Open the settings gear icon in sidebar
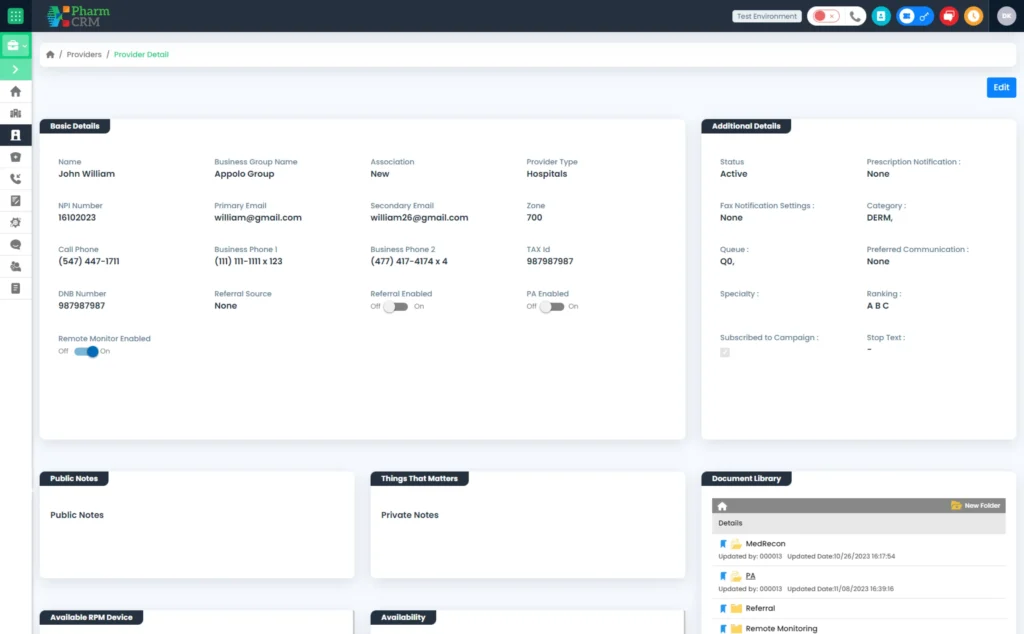This screenshot has width=1024, height=634. pyautogui.click(x=15, y=223)
